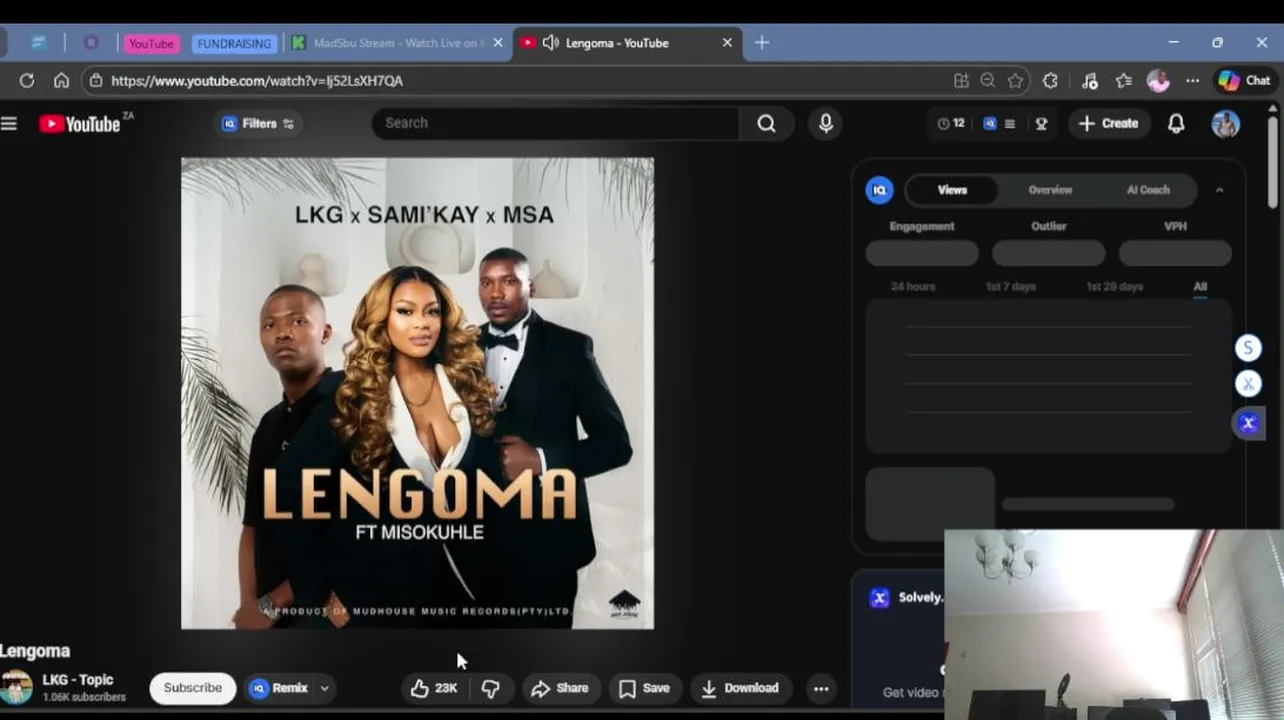Click the 1.06K subscribers text
1284x720 pixels.
[84, 697]
